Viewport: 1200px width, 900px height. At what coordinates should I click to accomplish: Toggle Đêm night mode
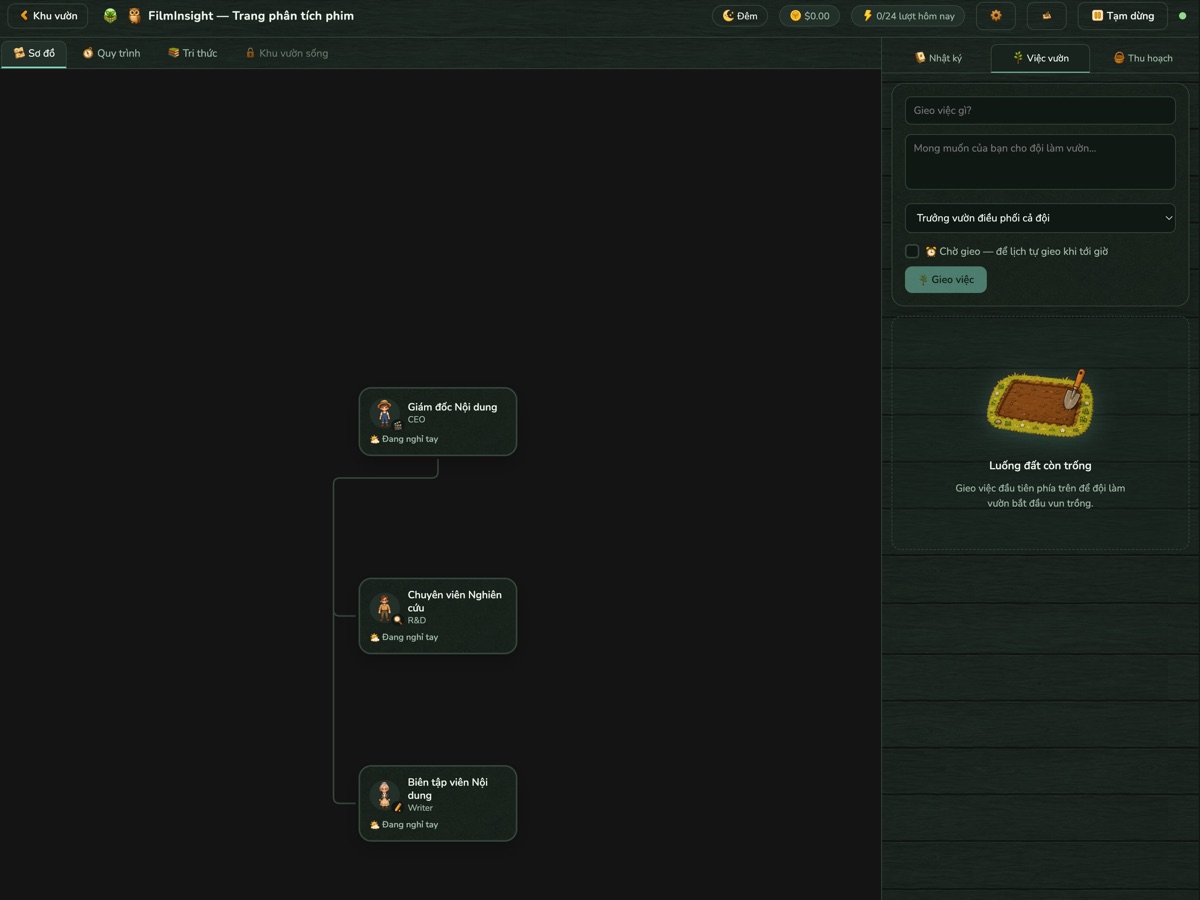pyautogui.click(x=740, y=16)
